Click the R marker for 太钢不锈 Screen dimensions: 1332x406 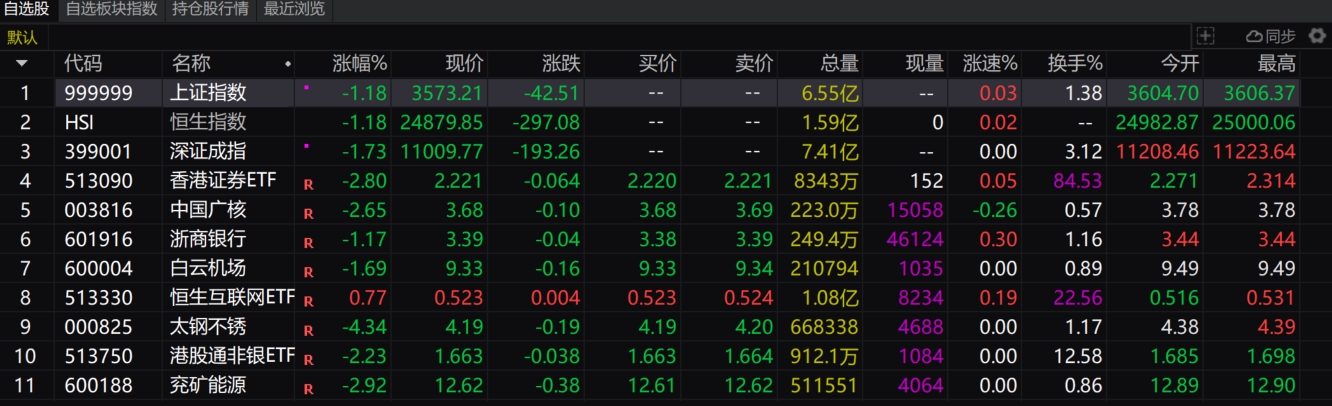point(308,329)
